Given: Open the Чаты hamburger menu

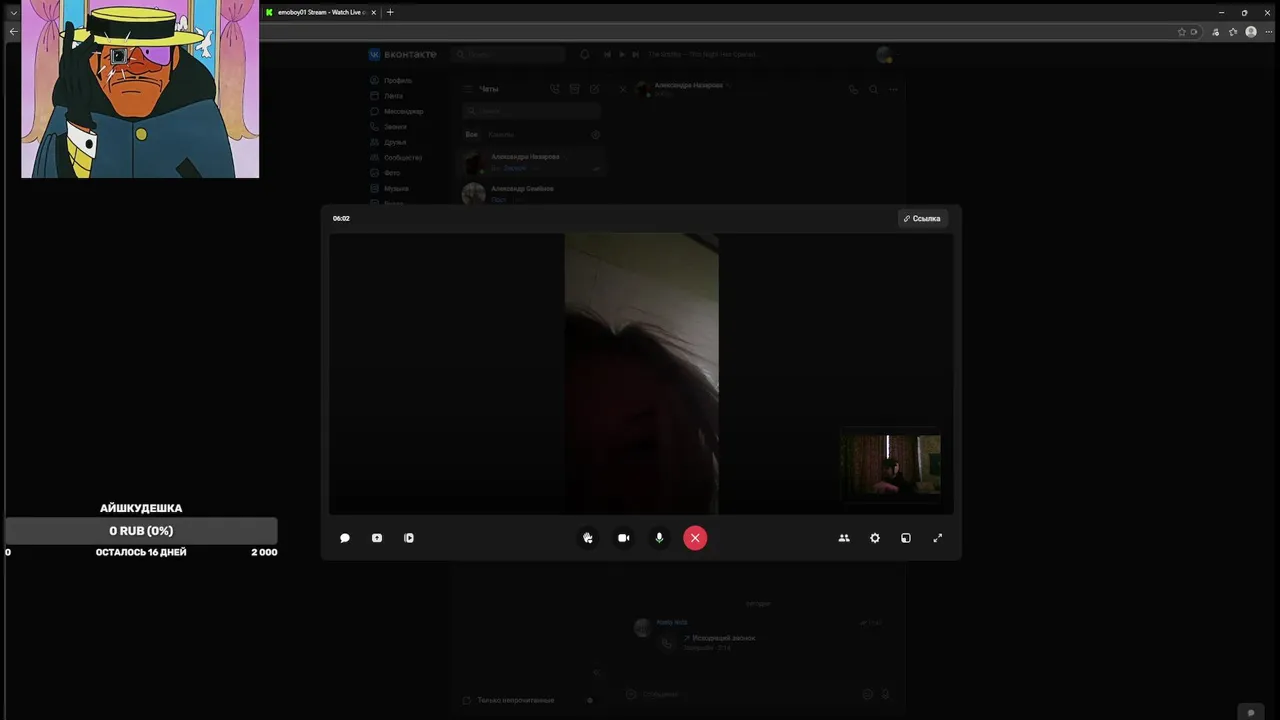Looking at the screenshot, I should pos(467,89).
